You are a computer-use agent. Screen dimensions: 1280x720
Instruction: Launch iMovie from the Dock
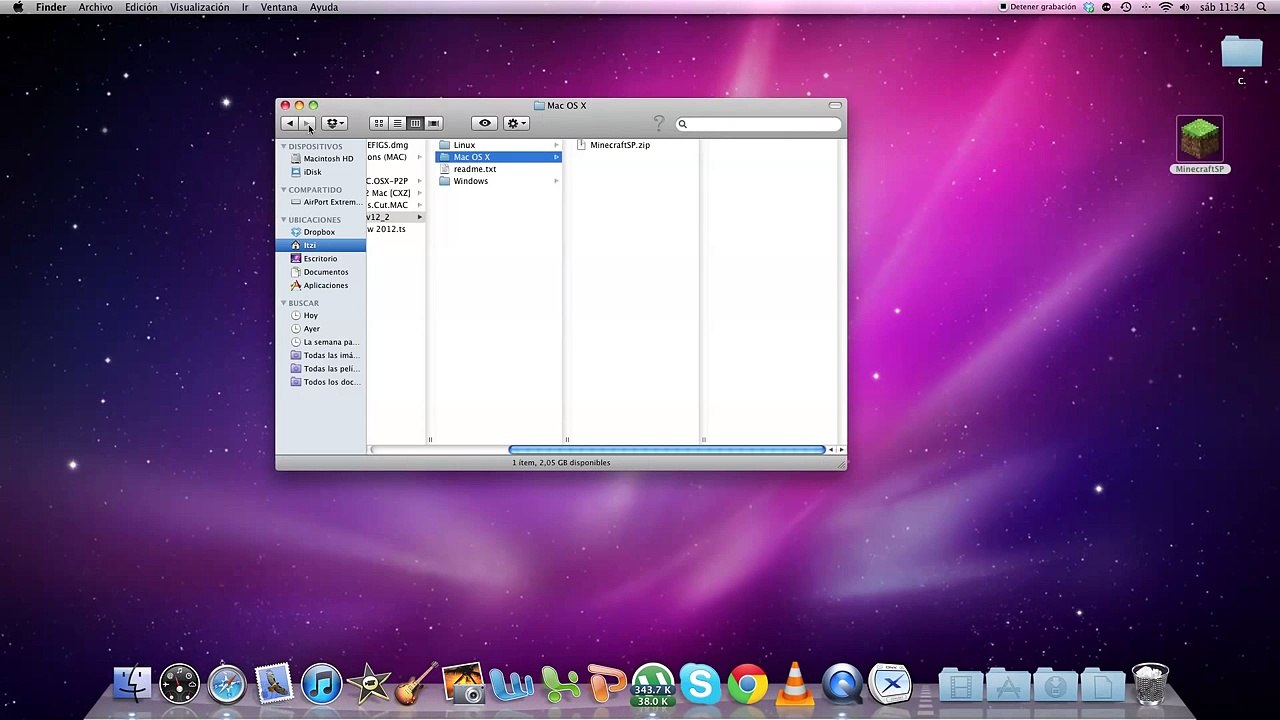369,685
